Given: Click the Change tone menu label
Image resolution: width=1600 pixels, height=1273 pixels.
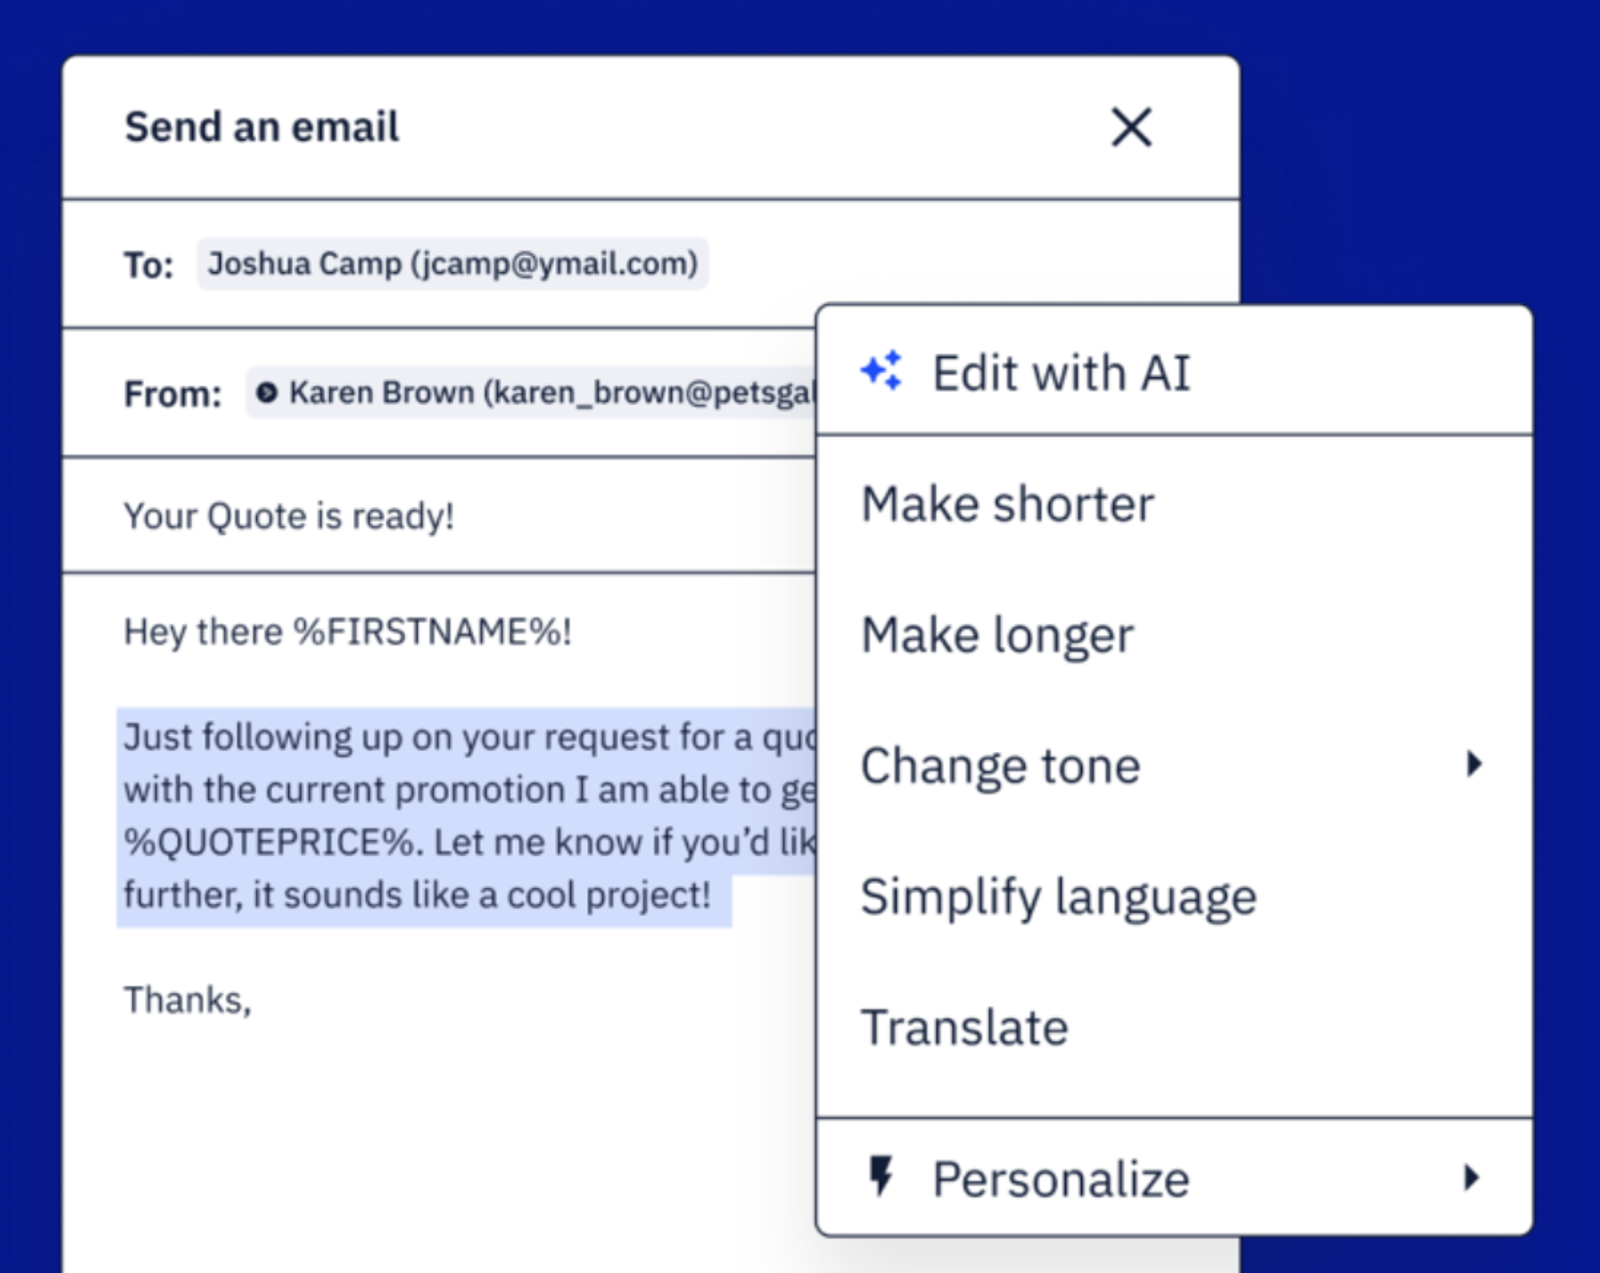Looking at the screenshot, I should pos(1000,766).
